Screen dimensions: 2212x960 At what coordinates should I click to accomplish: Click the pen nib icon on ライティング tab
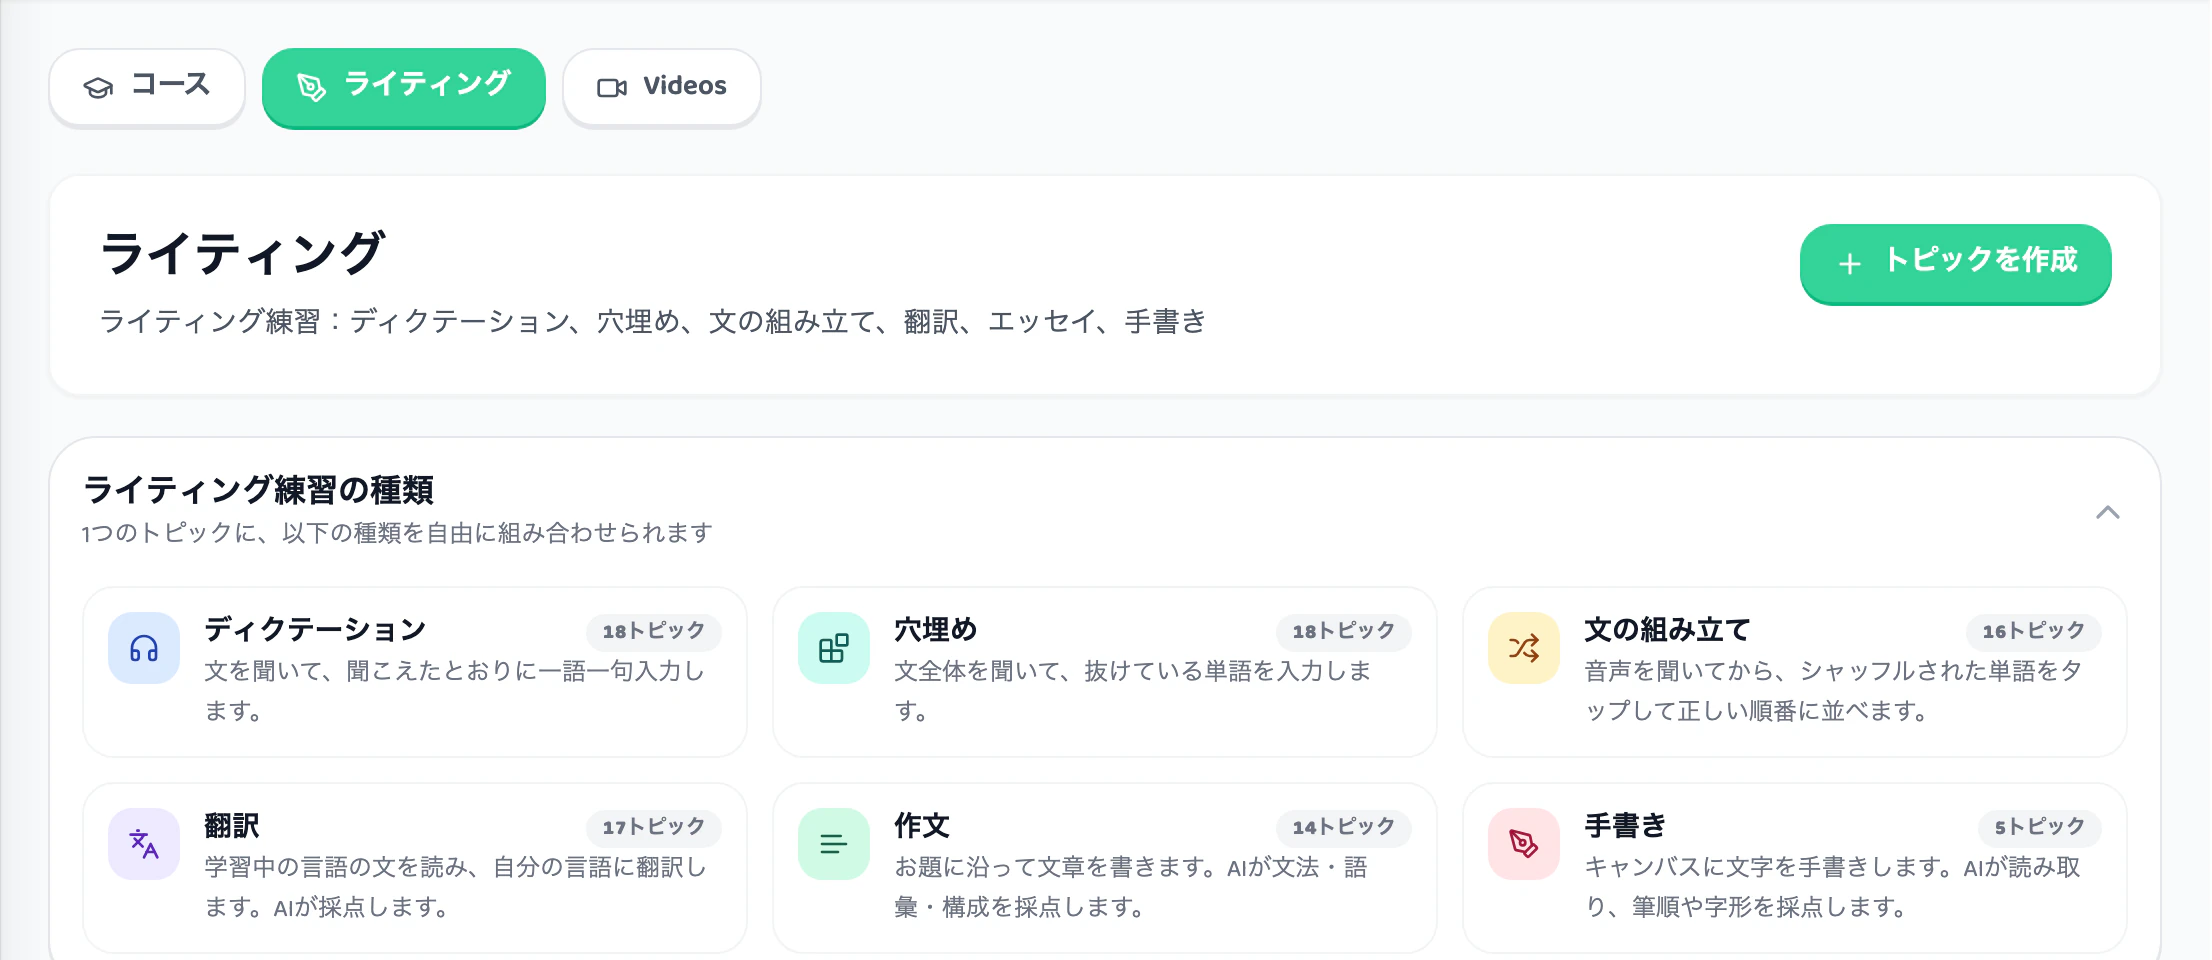[311, 88]
